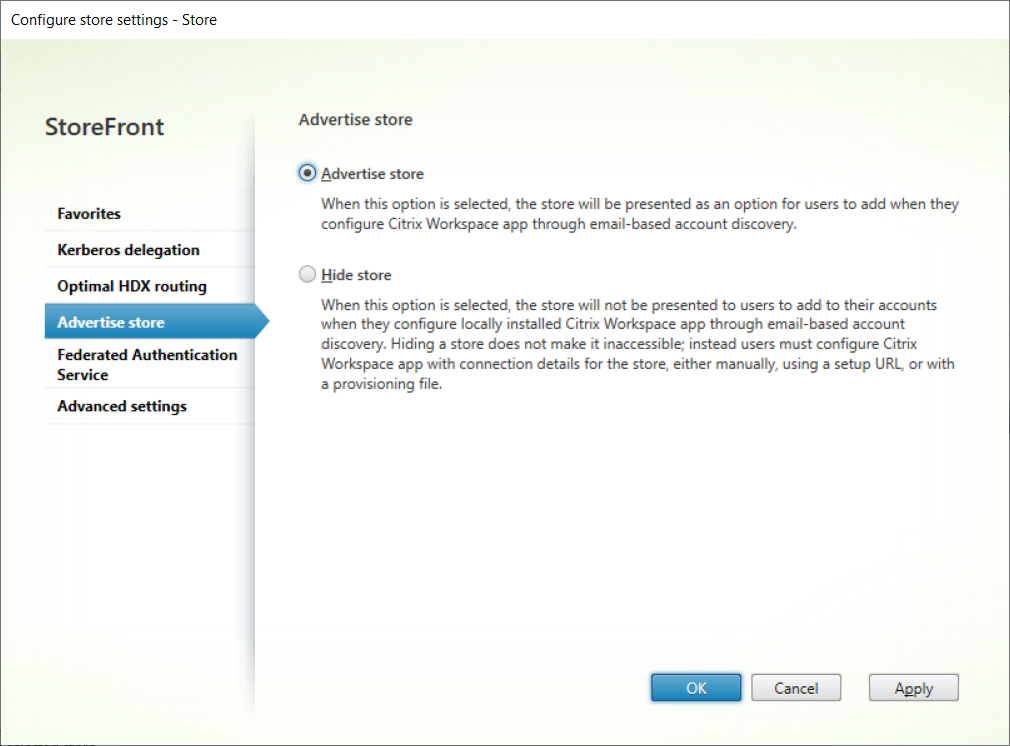Open the Favorites settings tab
This screenshot has width=1010, height=746.
(89, 214)
